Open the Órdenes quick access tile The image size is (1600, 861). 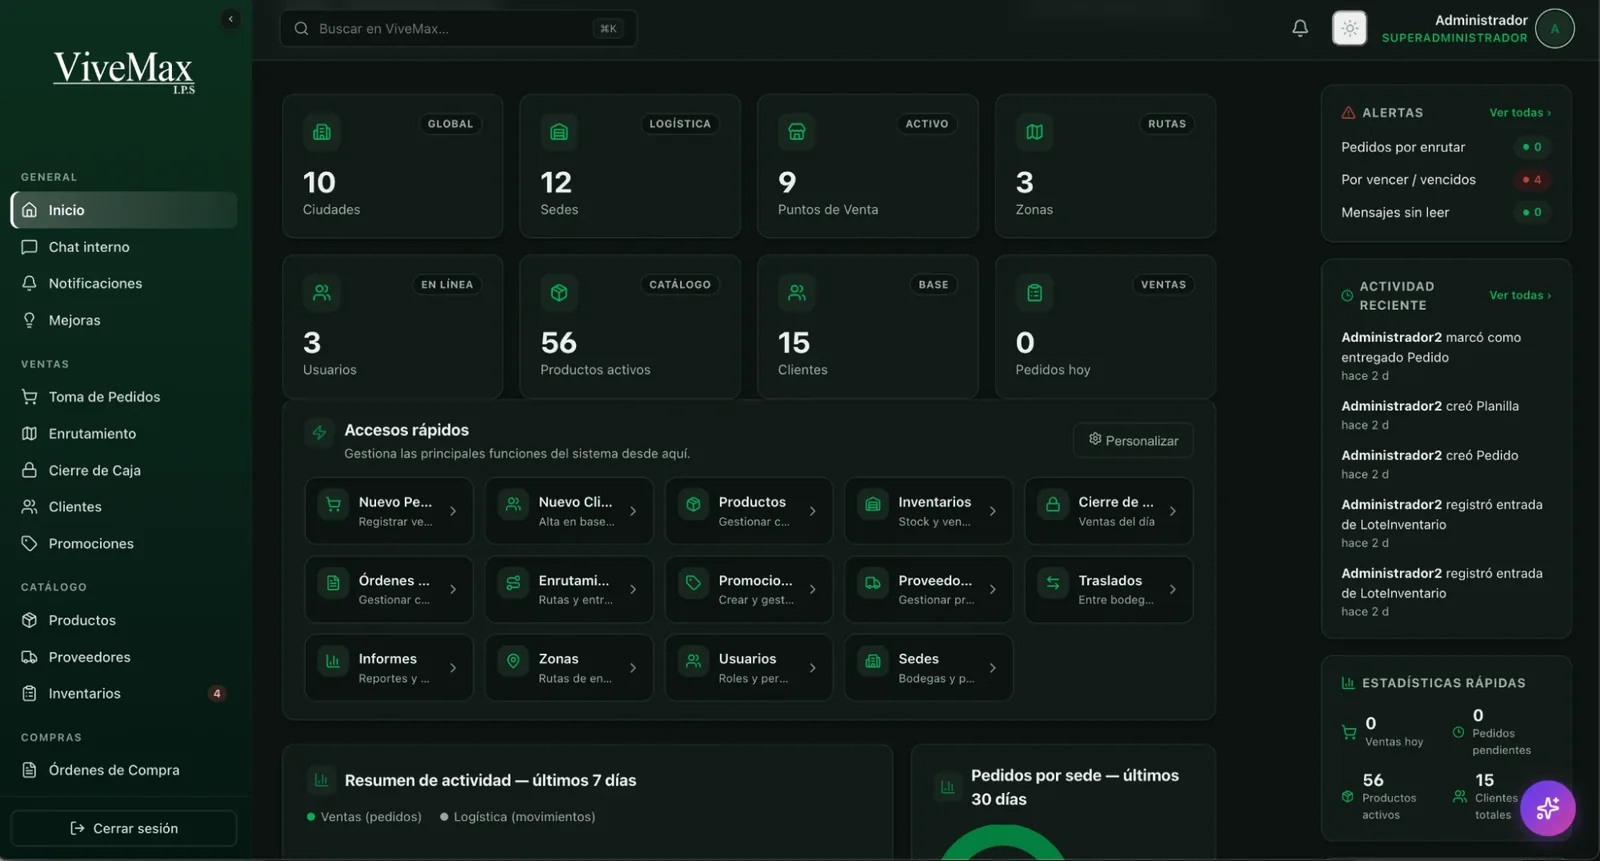389,590
